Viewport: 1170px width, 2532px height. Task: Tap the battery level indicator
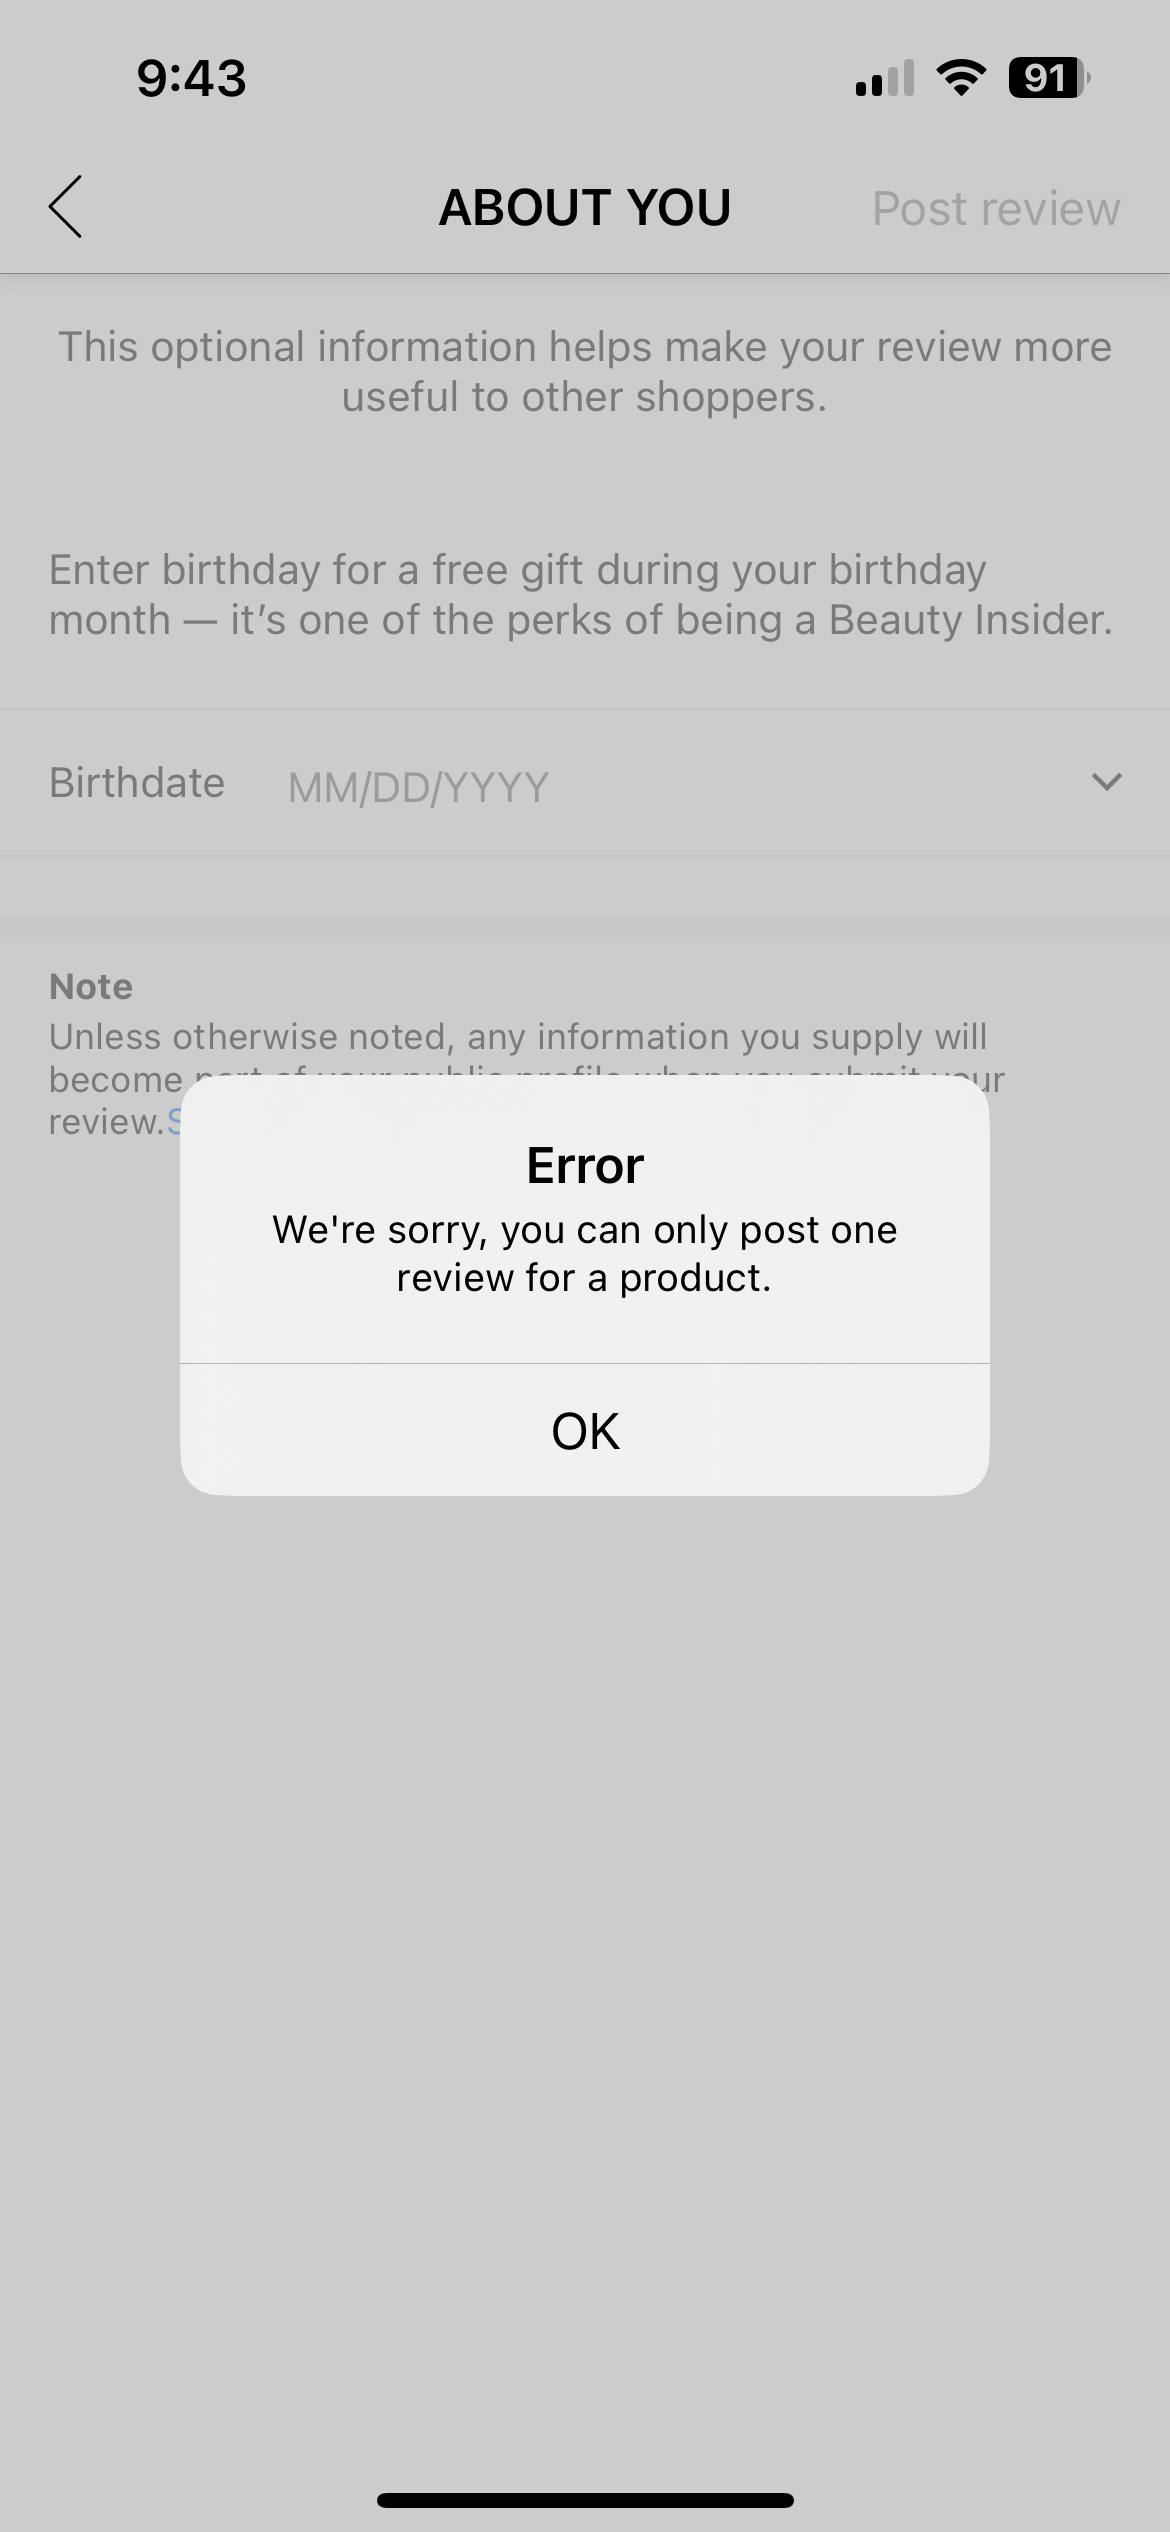[x=1049, y=77]
